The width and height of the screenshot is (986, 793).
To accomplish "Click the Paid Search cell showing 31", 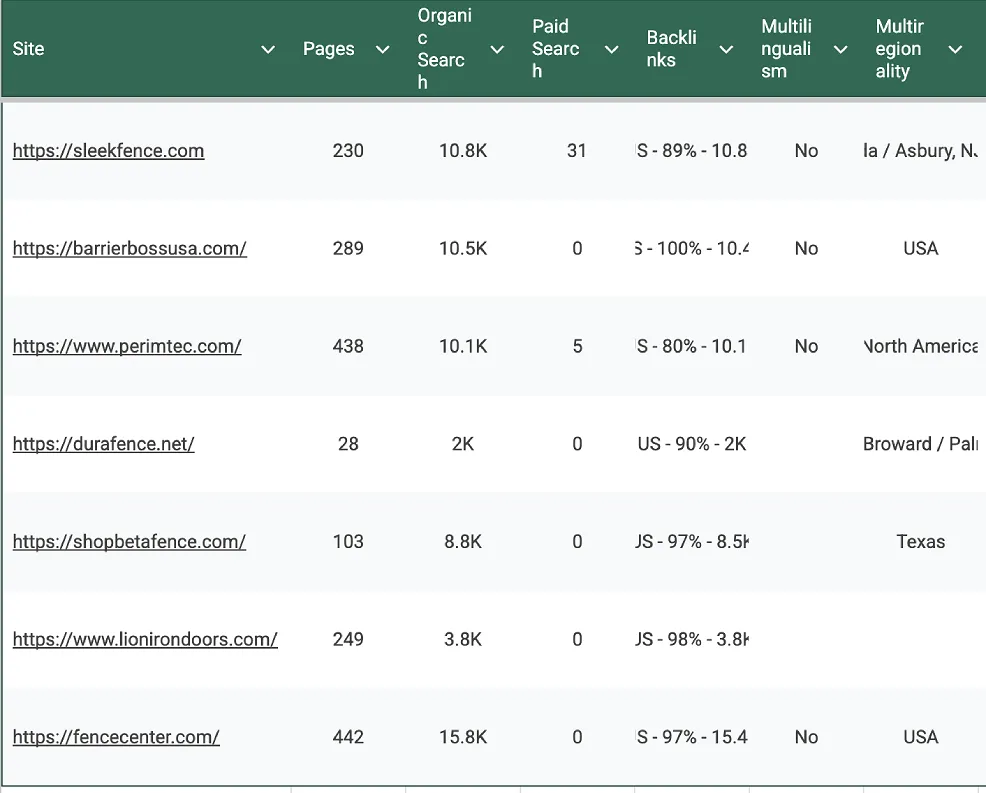I will (576, 151).
